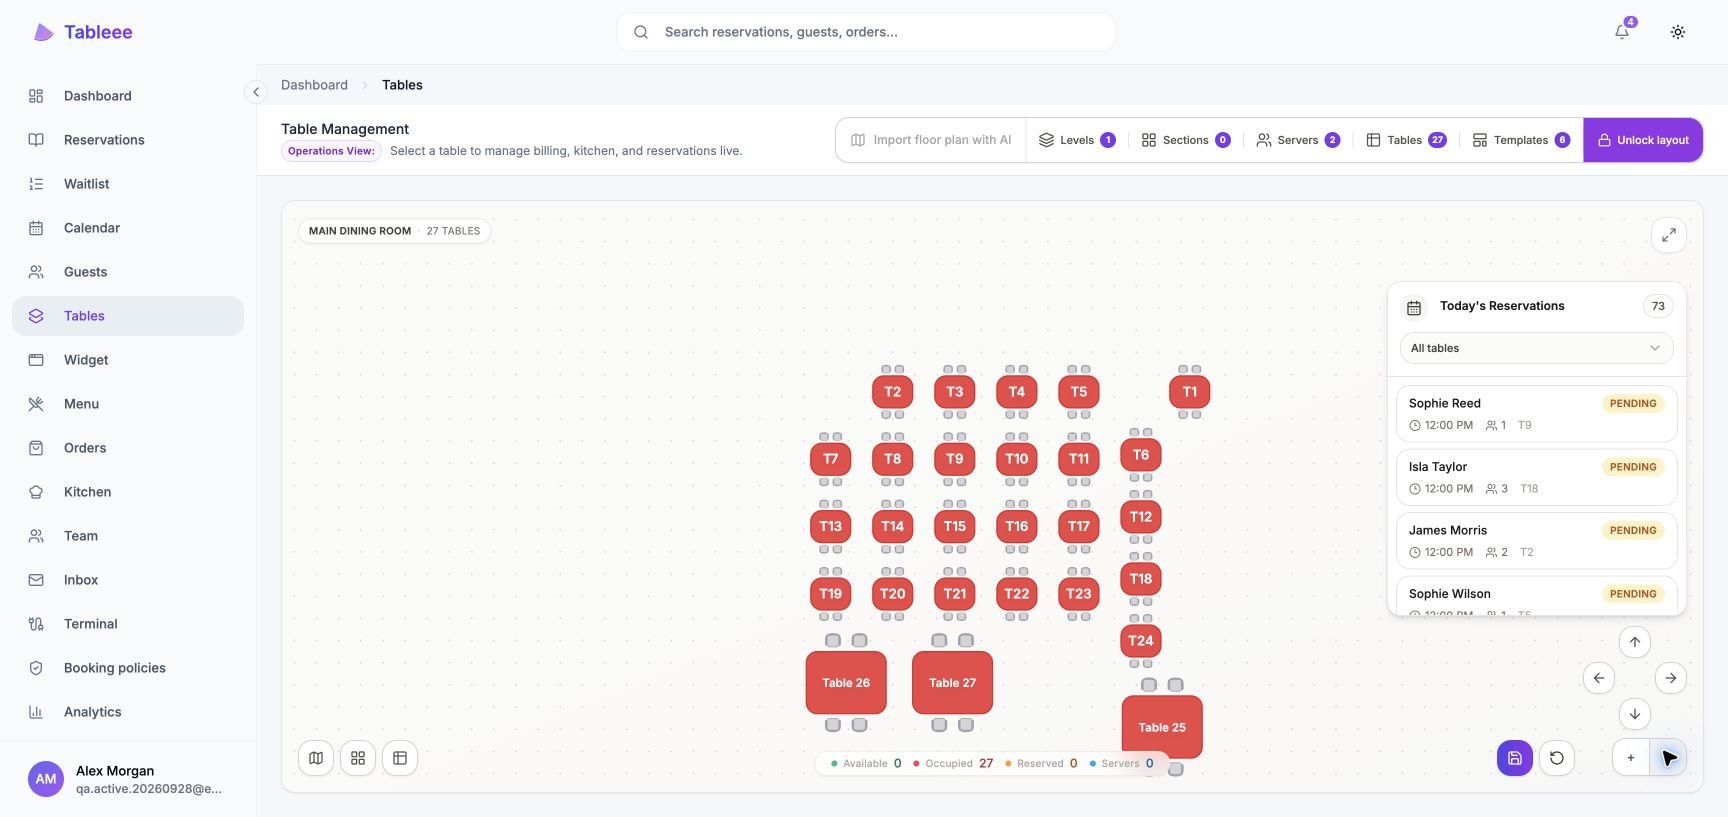
Task: Open the Waitlist page
Action: [128, 184]
